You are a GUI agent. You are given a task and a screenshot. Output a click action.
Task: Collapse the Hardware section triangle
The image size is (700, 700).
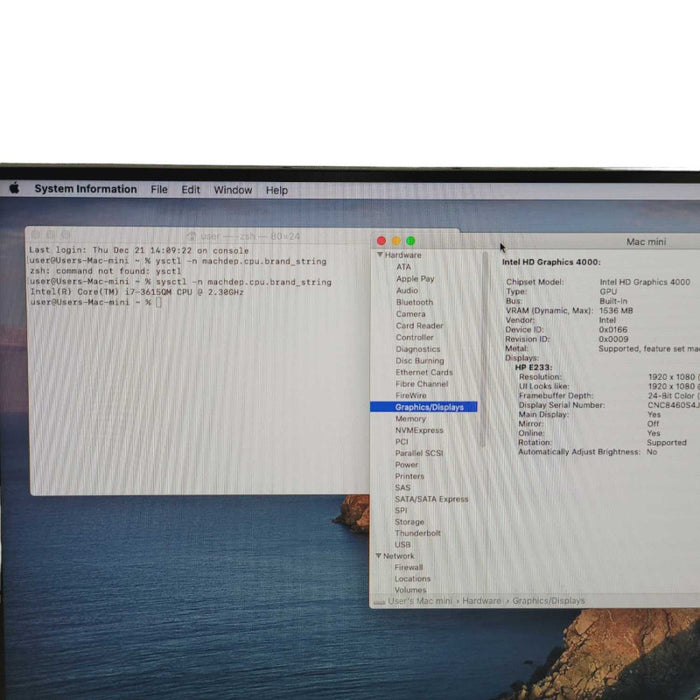pyautogui.click(x=380, y=254)
